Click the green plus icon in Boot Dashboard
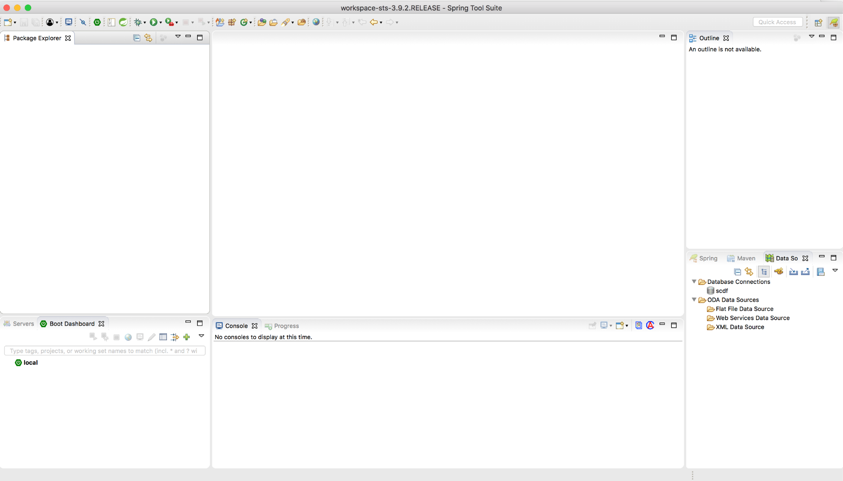Screen dimensions: 843x481 coord(186,337)
